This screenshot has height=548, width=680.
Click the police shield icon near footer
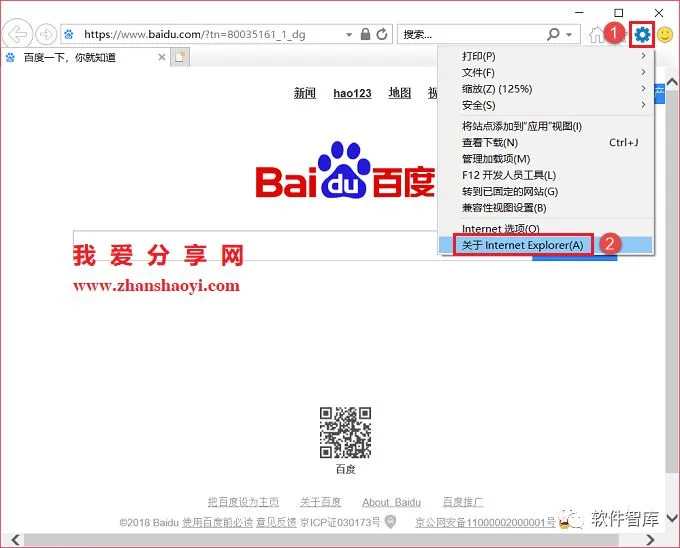click(x=391, y=522)
